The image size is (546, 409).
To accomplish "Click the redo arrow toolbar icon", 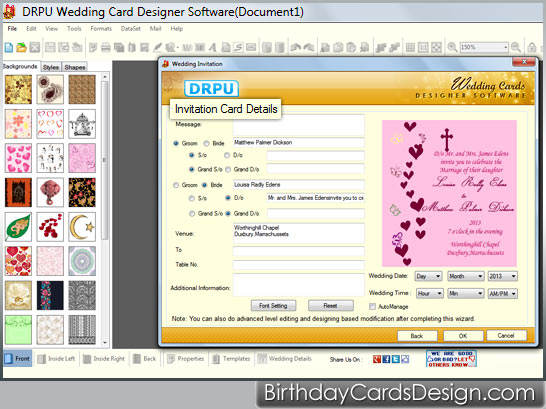I will click(309, 47).
